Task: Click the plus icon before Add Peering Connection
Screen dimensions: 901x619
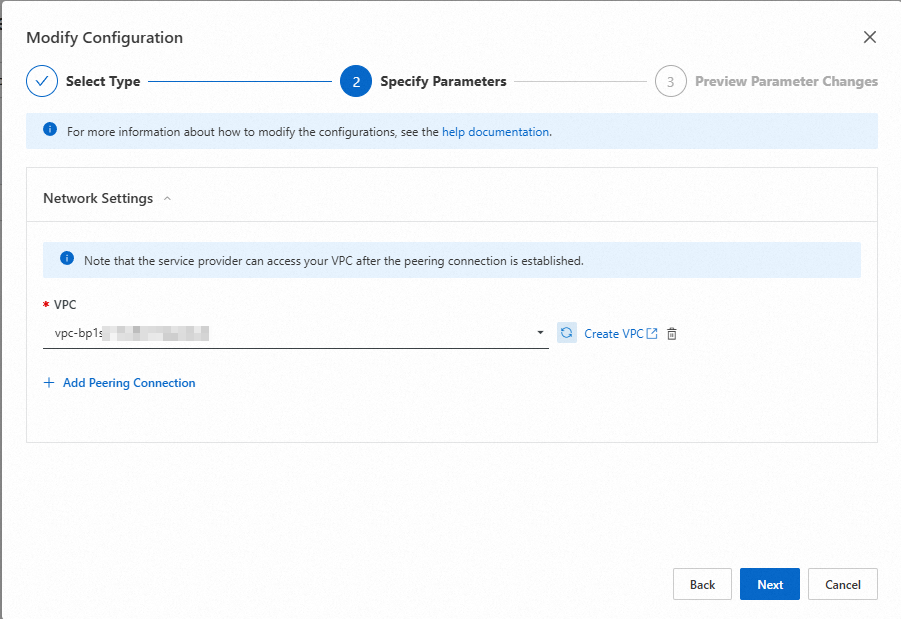Action: point(49,383)
